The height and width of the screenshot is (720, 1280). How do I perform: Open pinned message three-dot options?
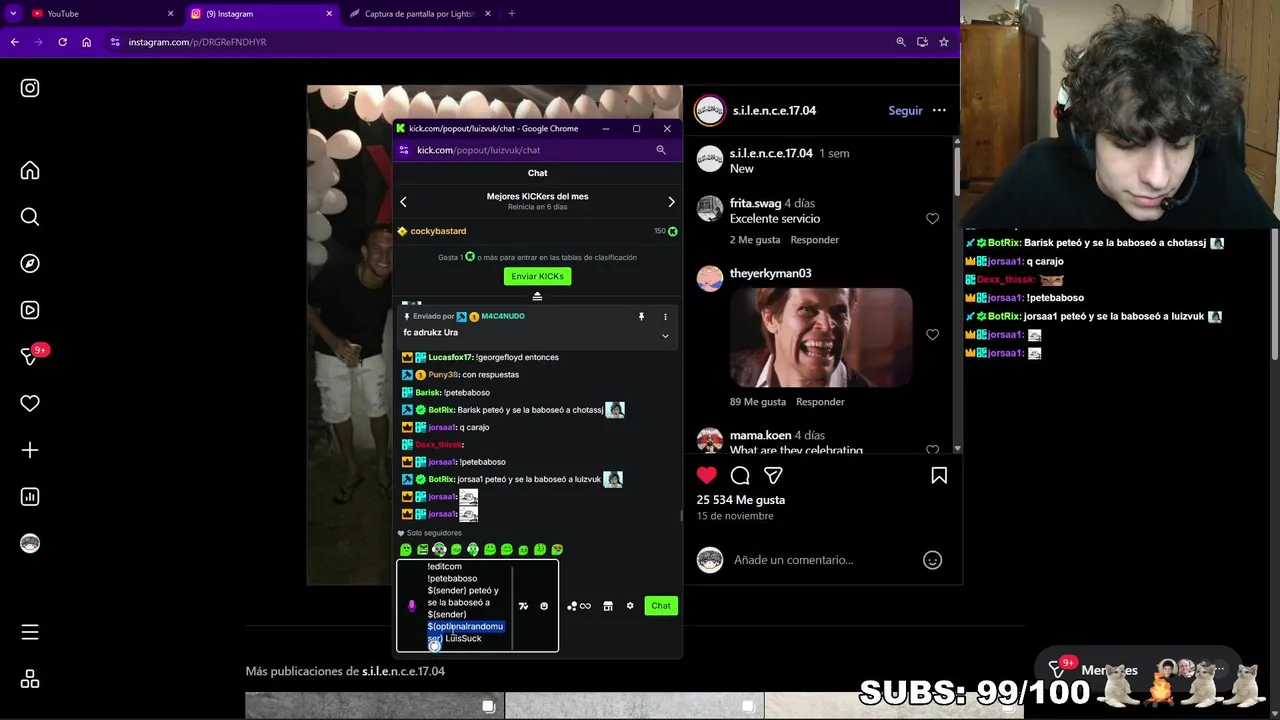click(665, 317)
